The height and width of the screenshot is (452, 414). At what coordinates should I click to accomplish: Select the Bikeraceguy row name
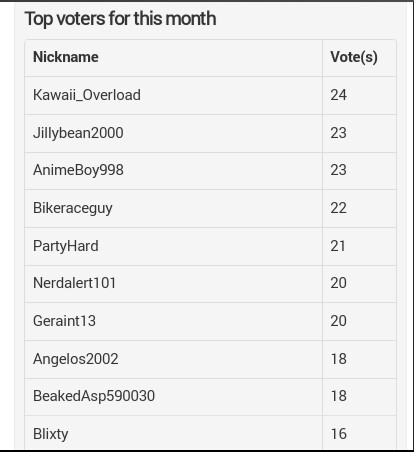tap(73, 208)
